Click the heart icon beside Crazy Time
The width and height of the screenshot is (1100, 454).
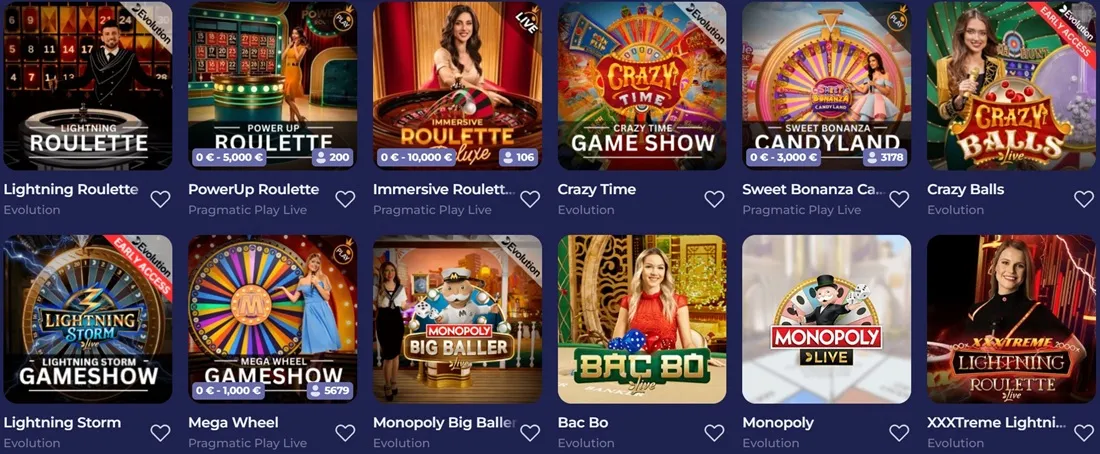click(714, 199)
